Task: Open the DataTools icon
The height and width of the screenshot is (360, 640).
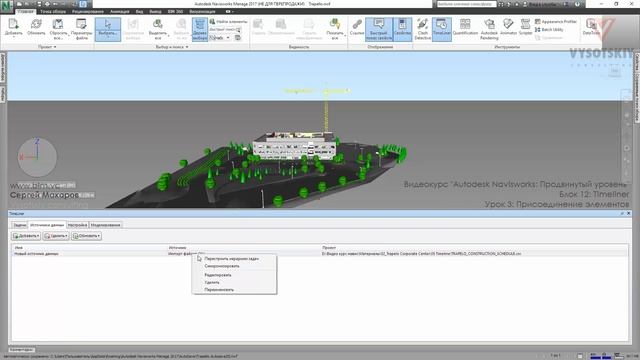Action: (x=591, y=28)
